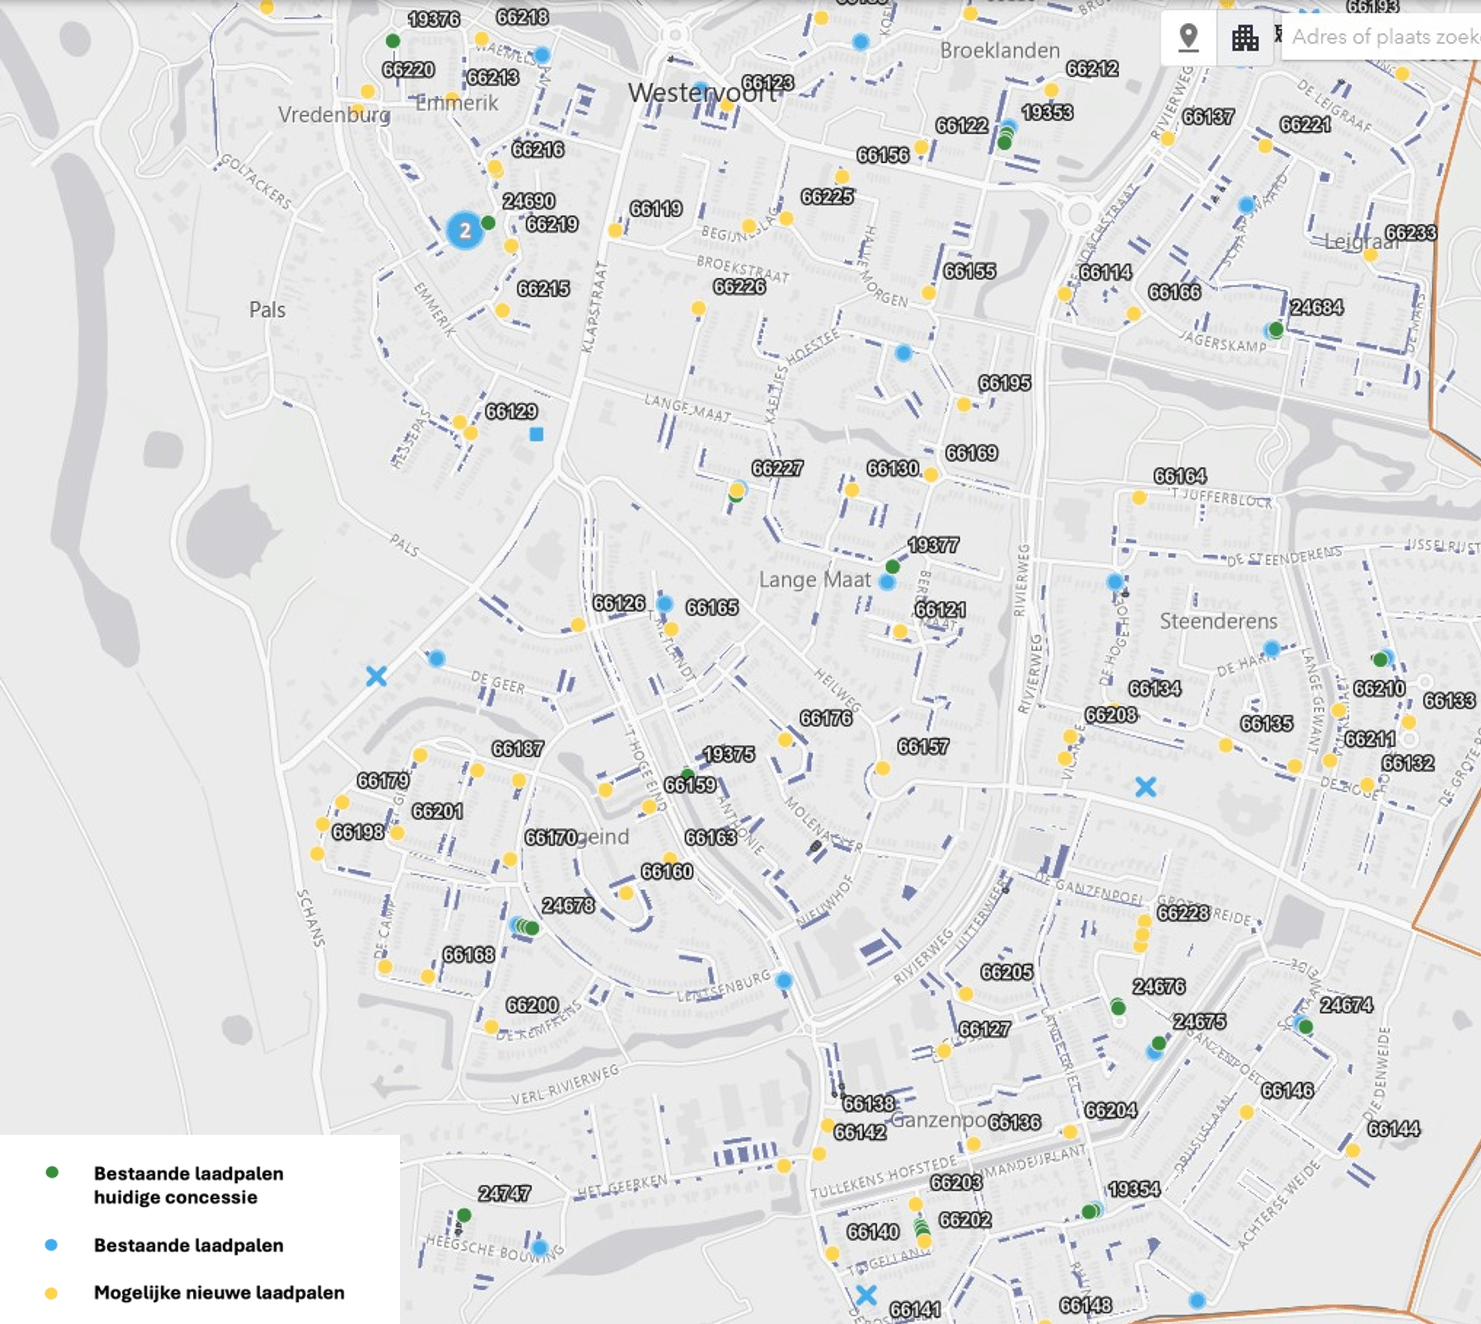Select the yellow marker below label 66195

click(964, 405)
